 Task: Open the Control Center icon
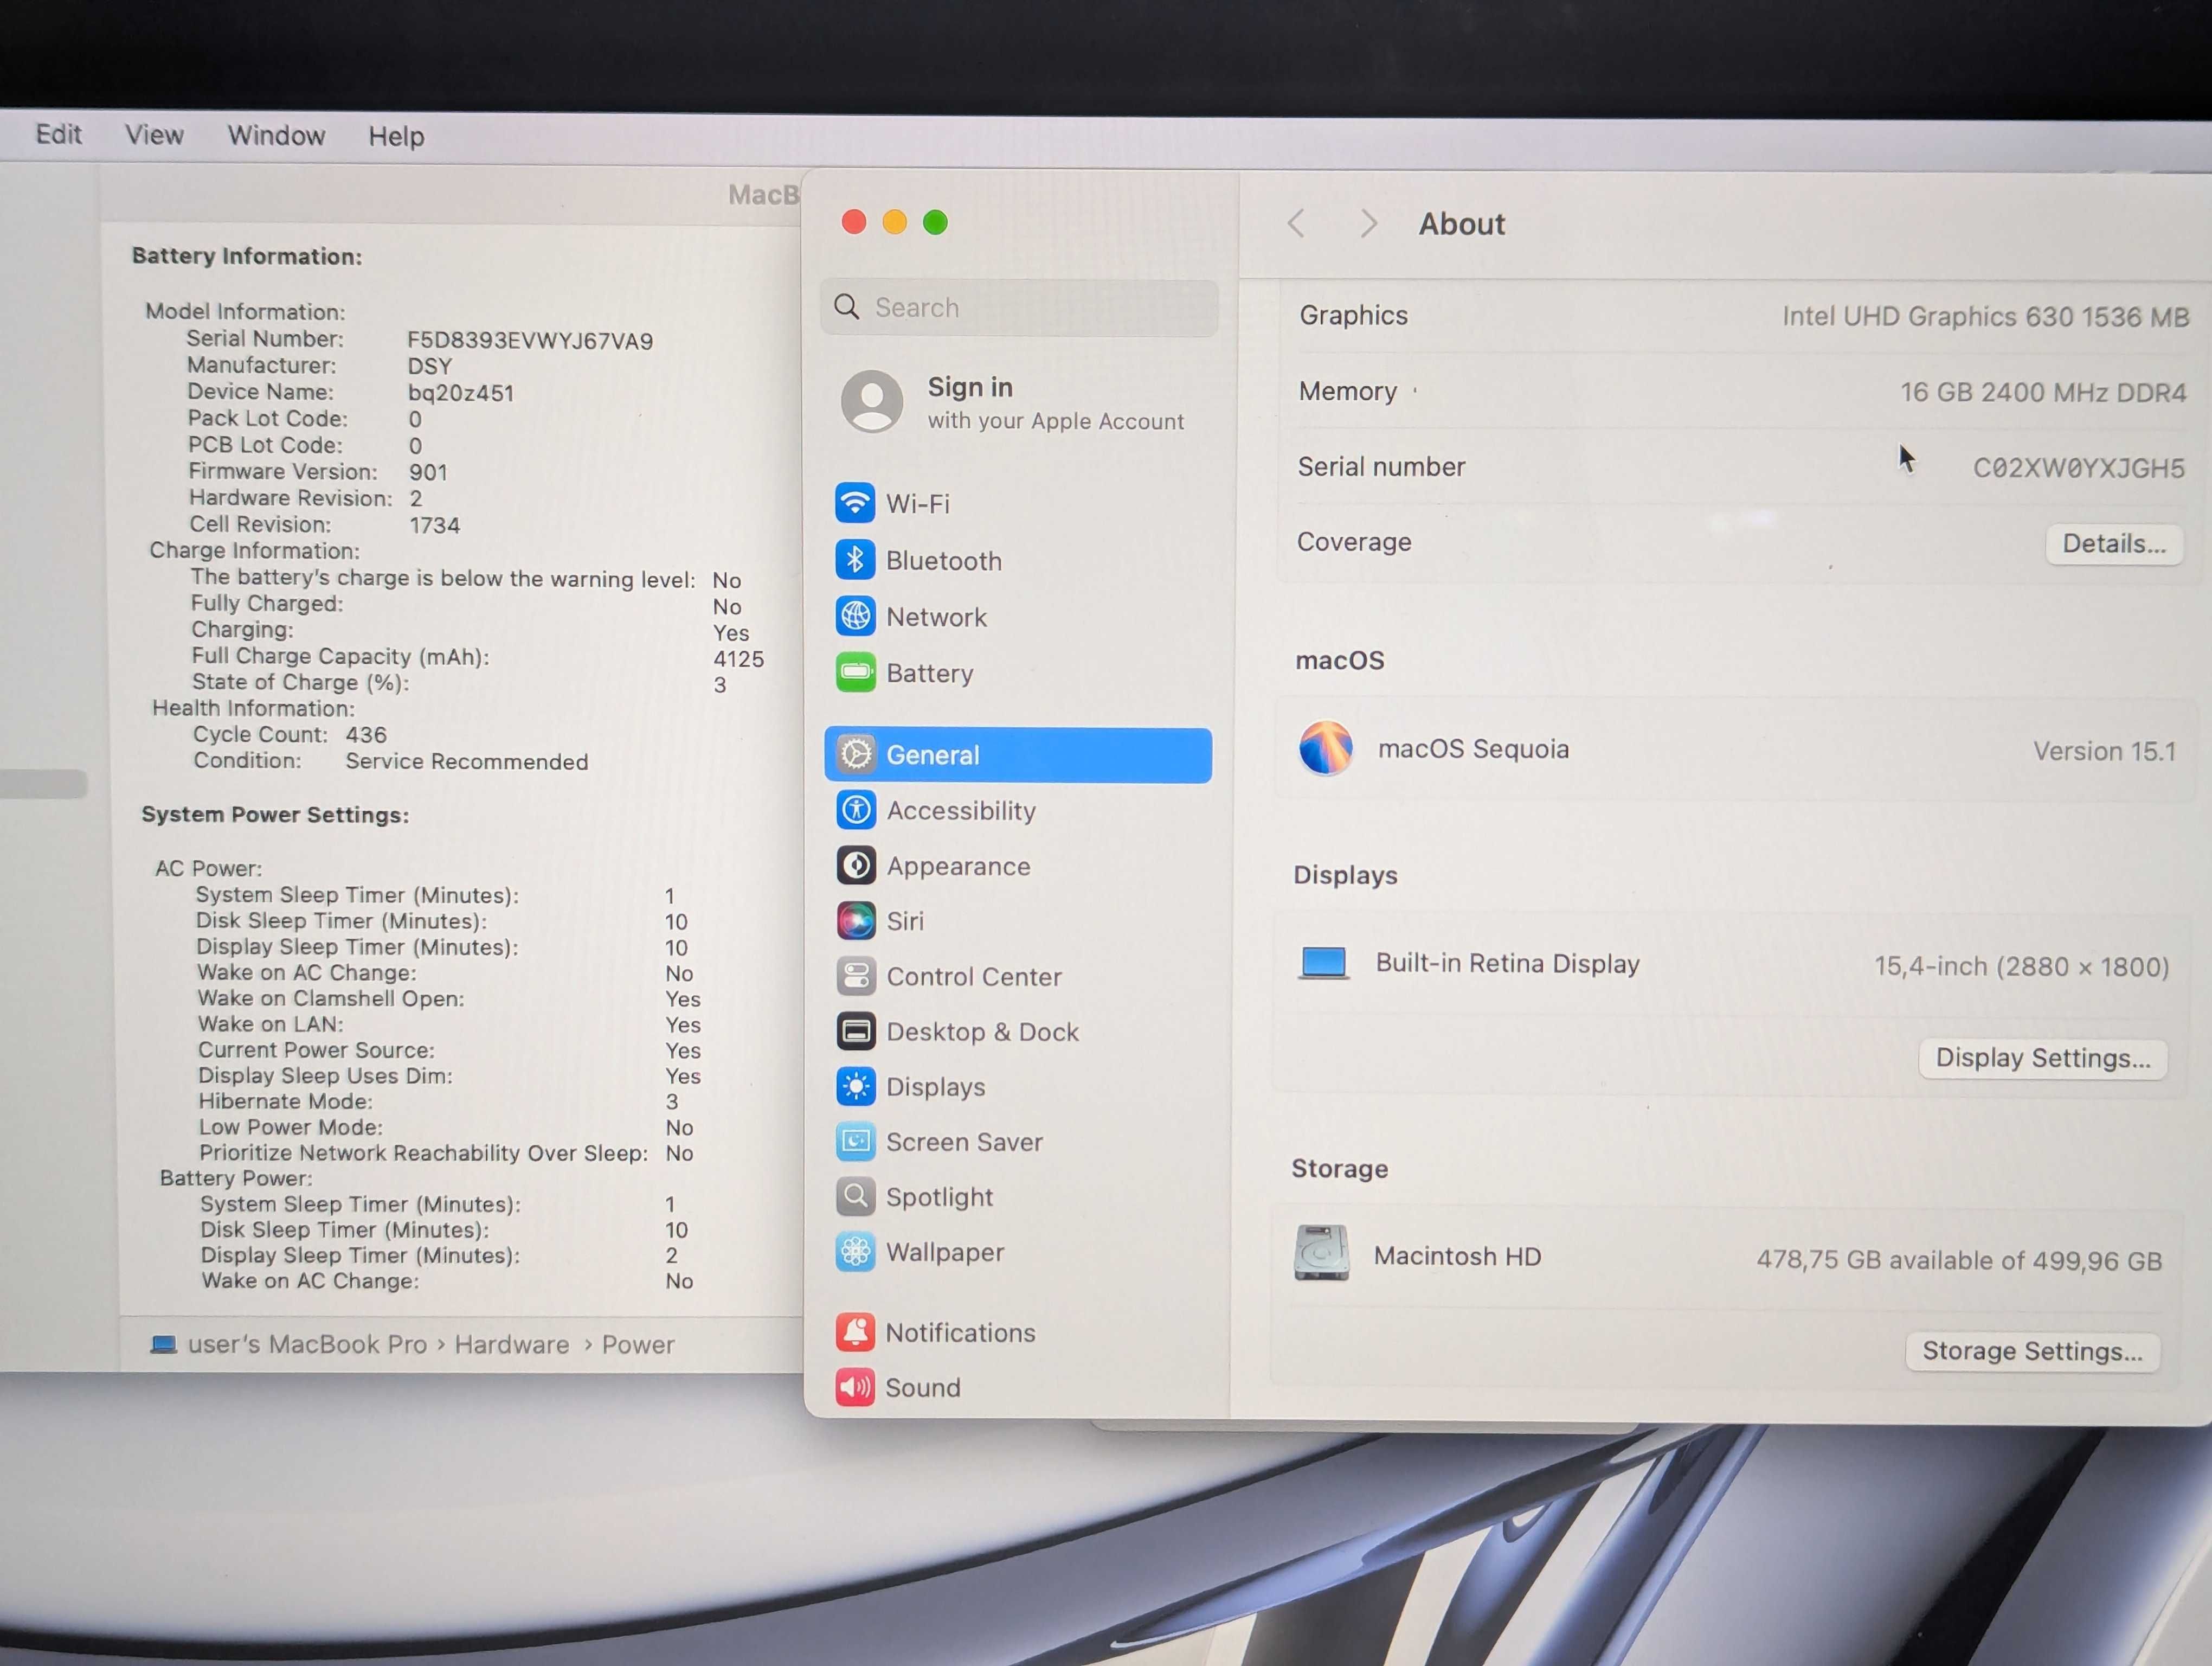point(856,976)
